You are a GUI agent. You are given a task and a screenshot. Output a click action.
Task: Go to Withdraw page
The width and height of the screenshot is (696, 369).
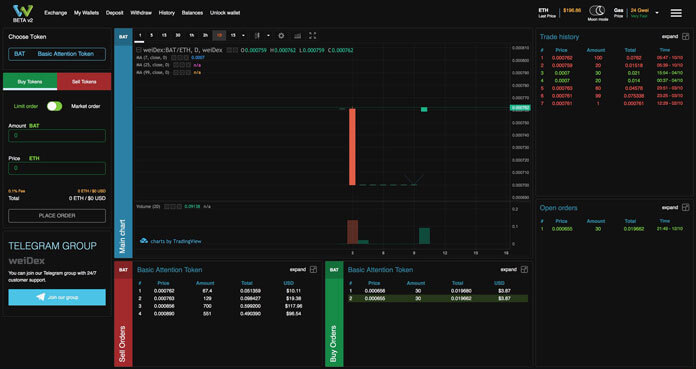141,13
